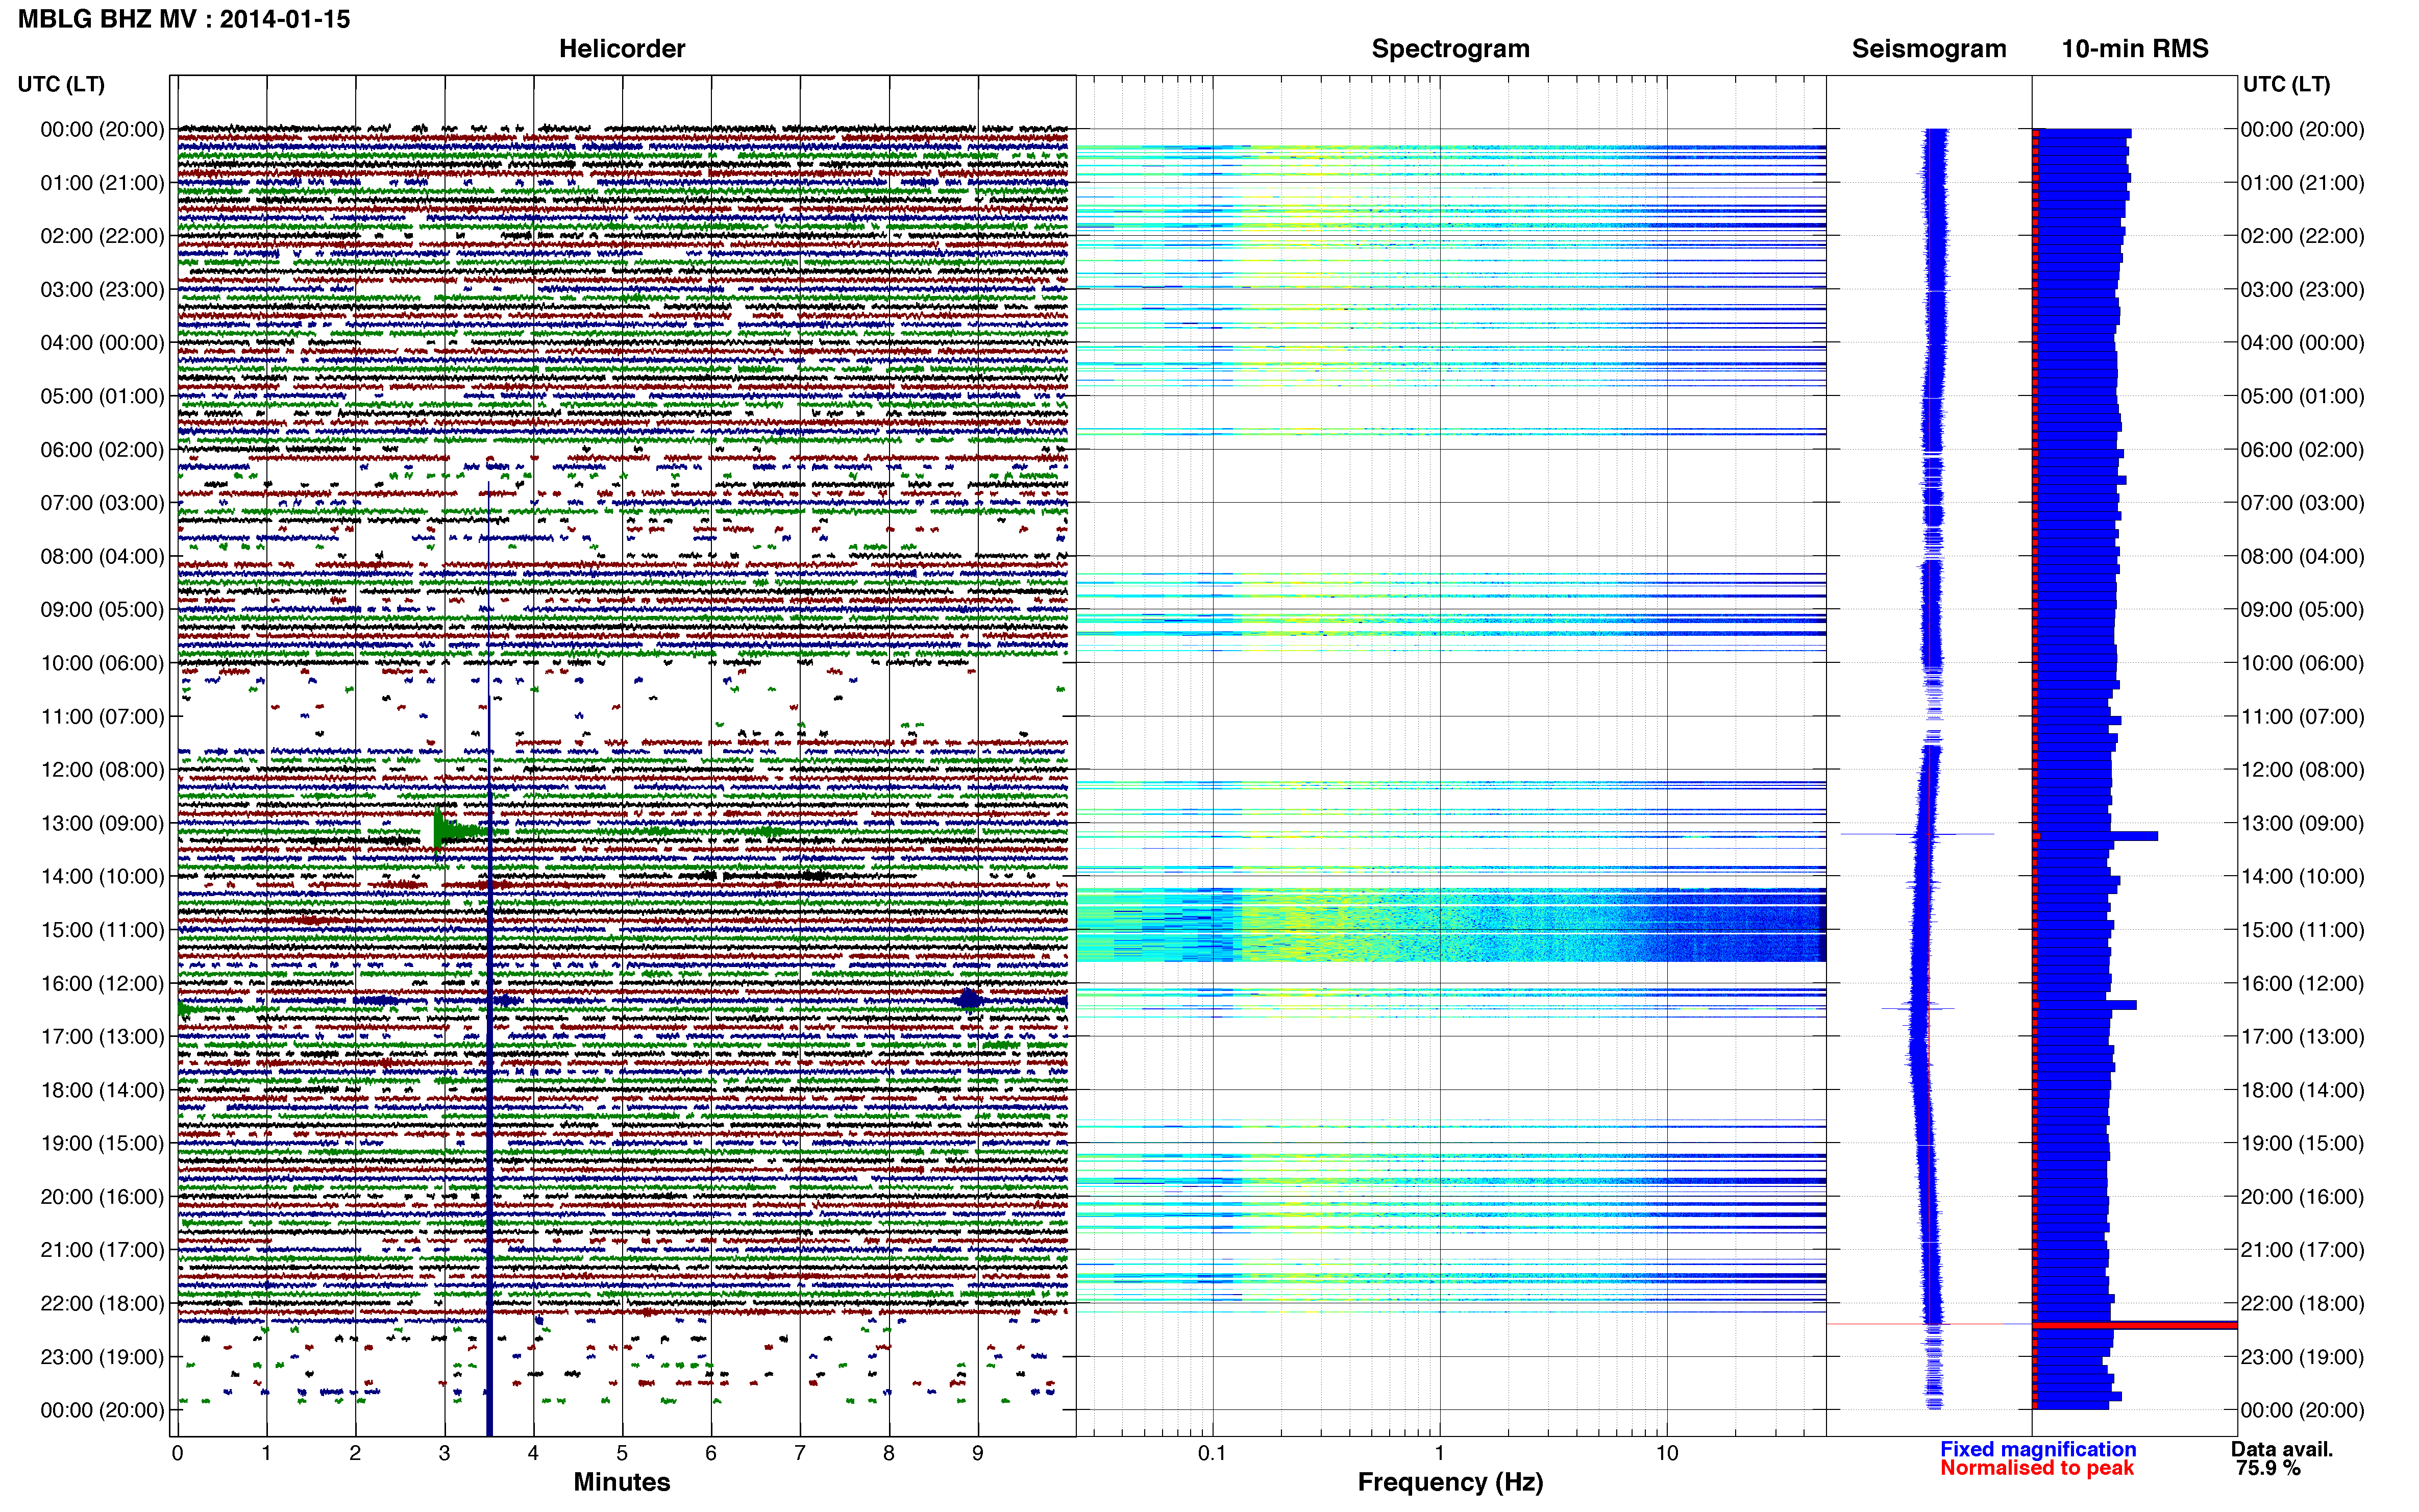Click the 'Data avail.' label
The height and width of the screenshot is (1512, 2419).
2282,1449
